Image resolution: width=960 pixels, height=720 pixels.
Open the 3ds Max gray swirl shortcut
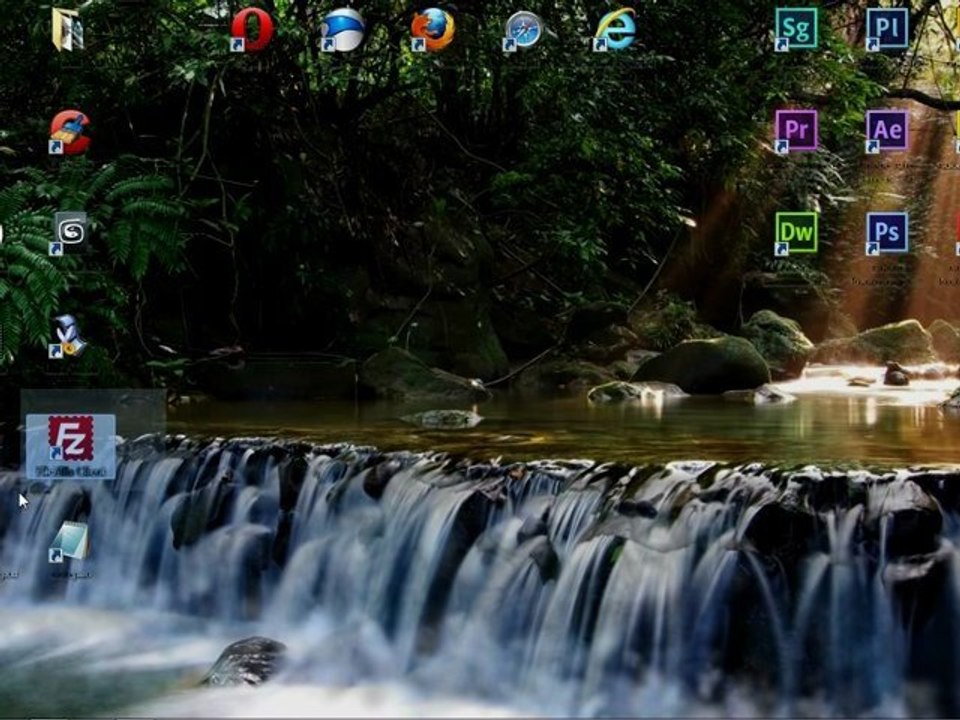tap(70, 233)
